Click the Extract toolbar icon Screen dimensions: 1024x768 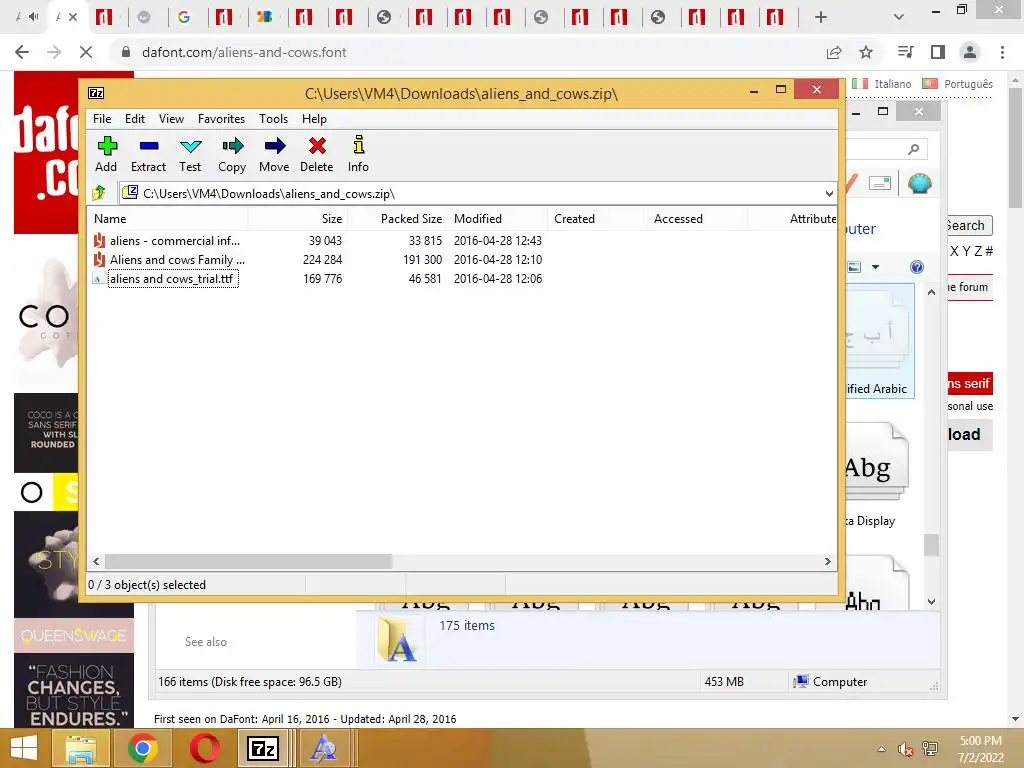tap(149, 154)
